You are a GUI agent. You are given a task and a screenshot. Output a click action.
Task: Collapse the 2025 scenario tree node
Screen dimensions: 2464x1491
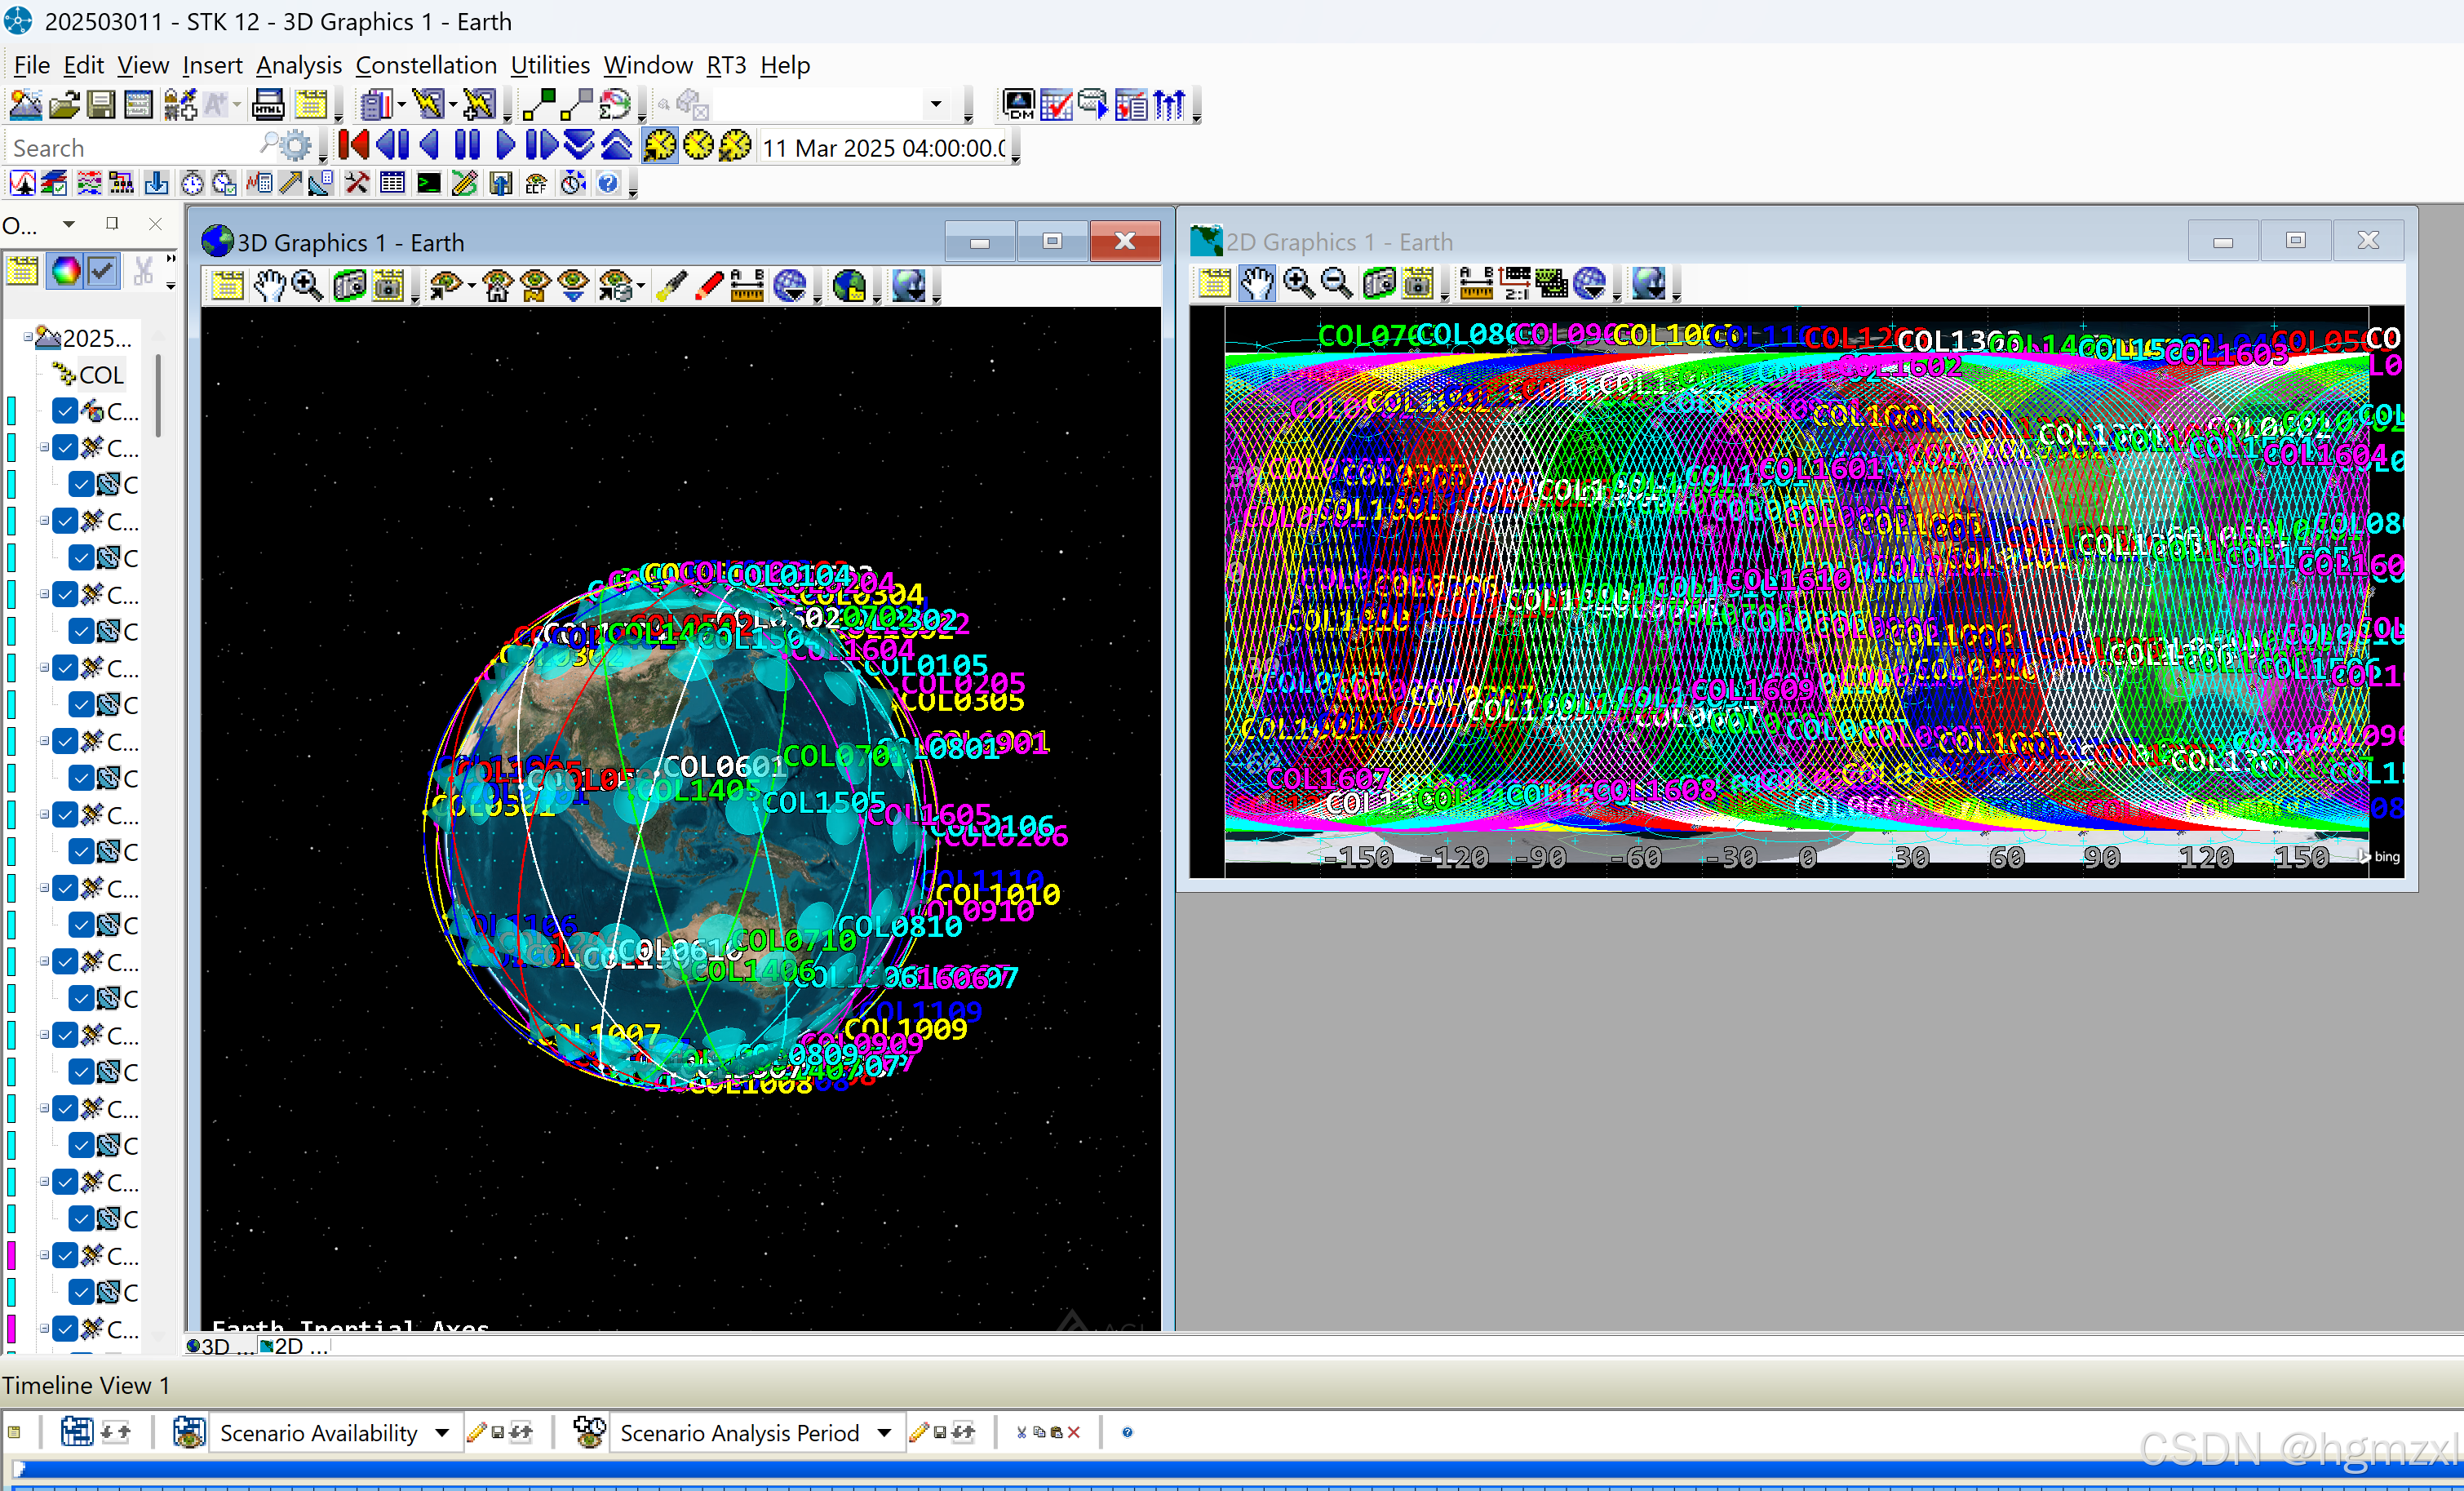point(28,338)
